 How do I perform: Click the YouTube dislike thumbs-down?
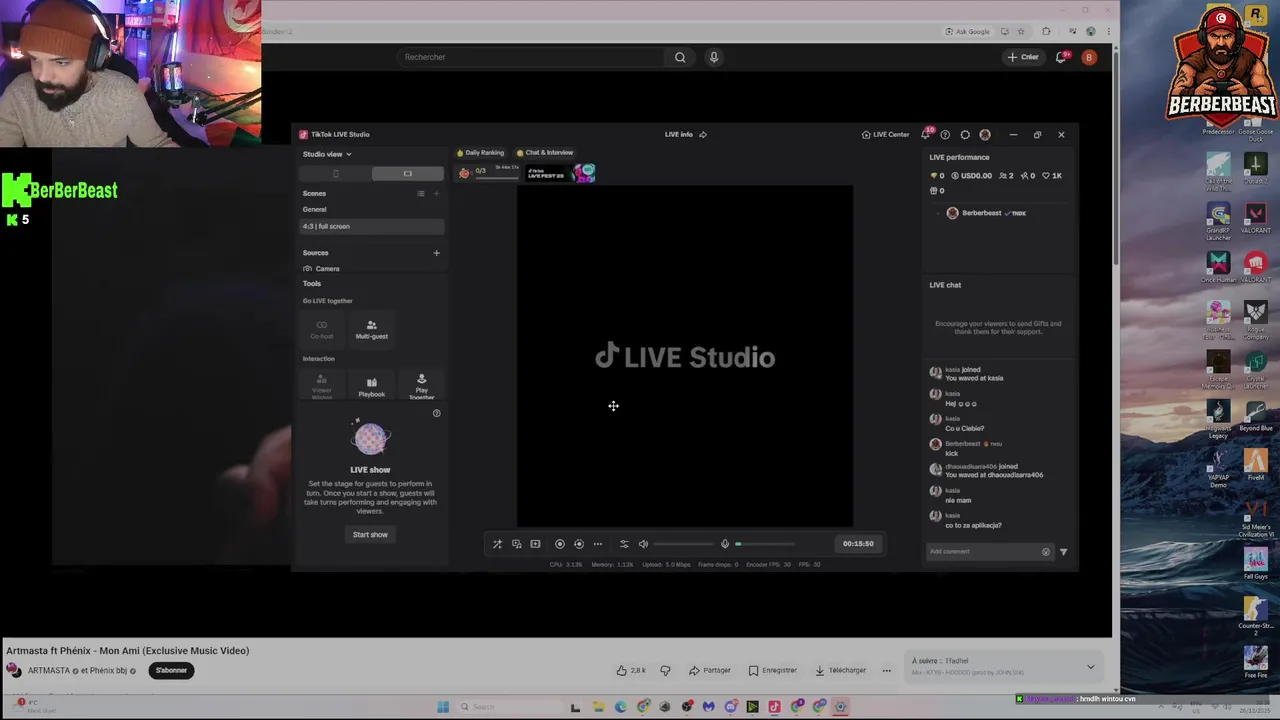[x=665, y=671]
